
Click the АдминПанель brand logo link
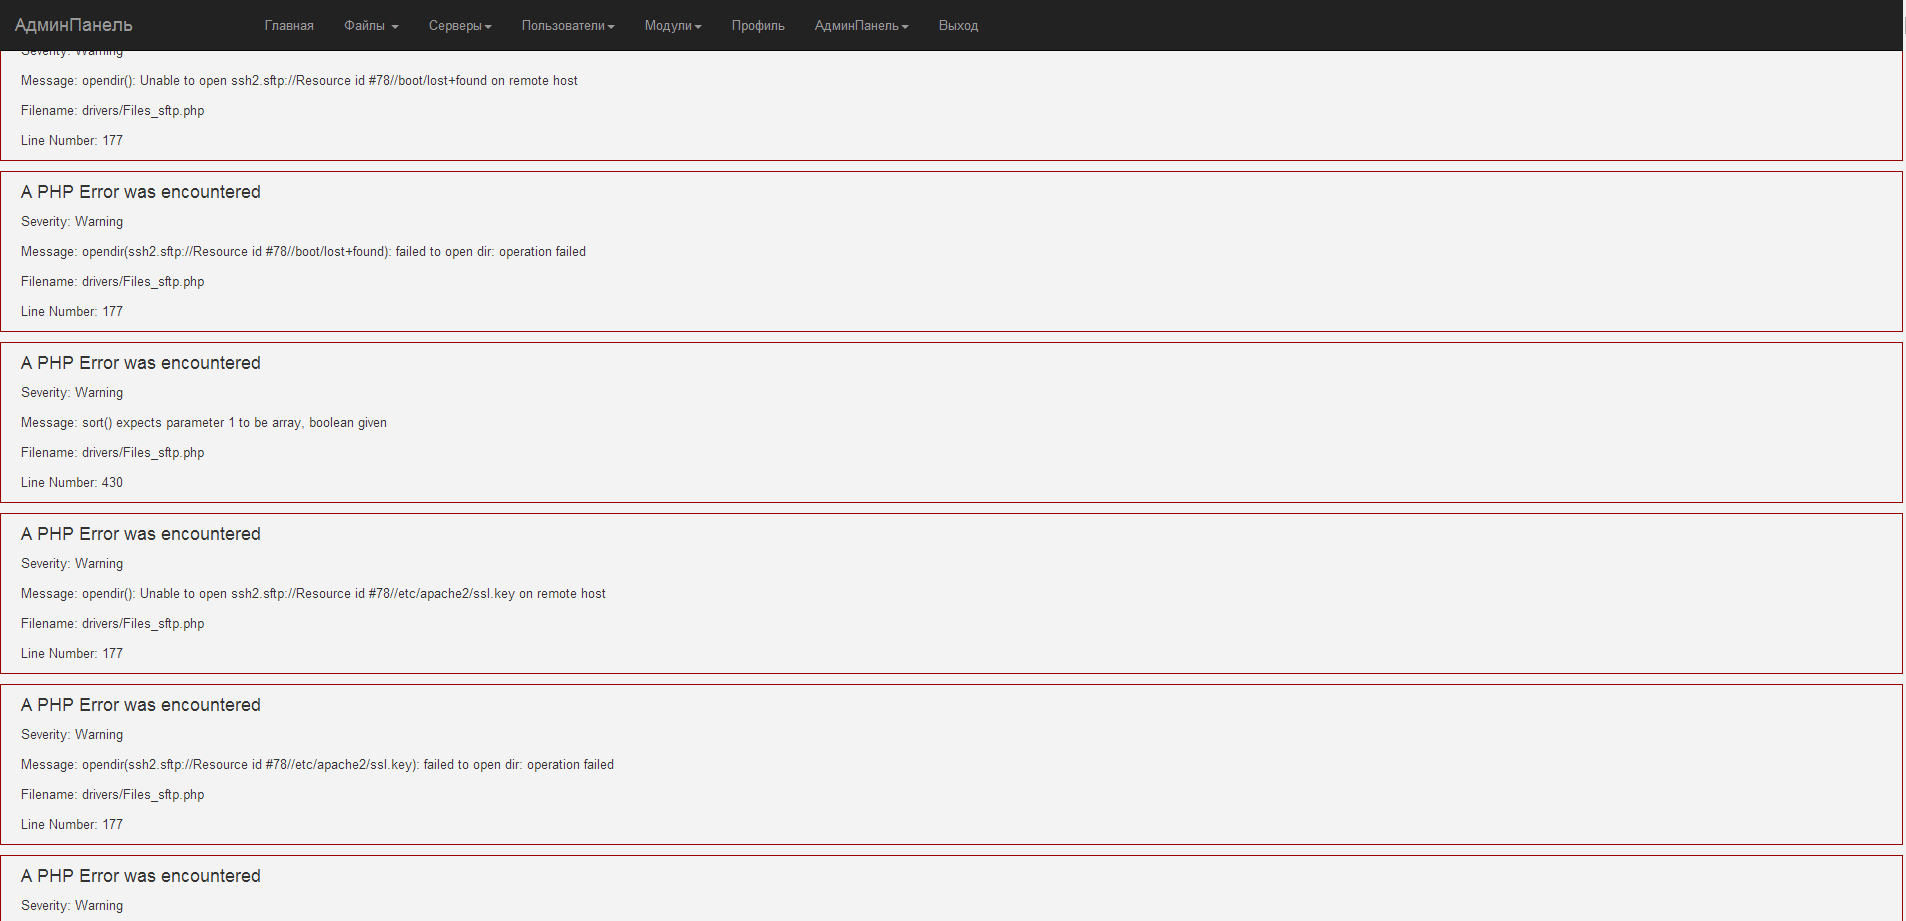pos(73,25)
